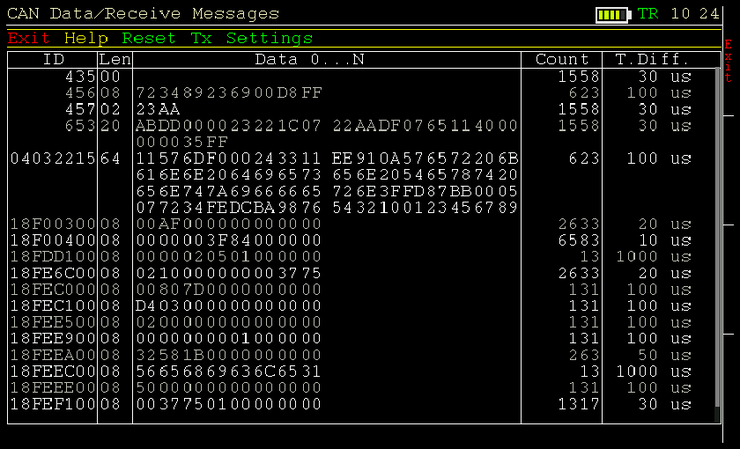740x449 pixels.
Task: Click the vertical scrollbar of message list
Action: point(718,240)
